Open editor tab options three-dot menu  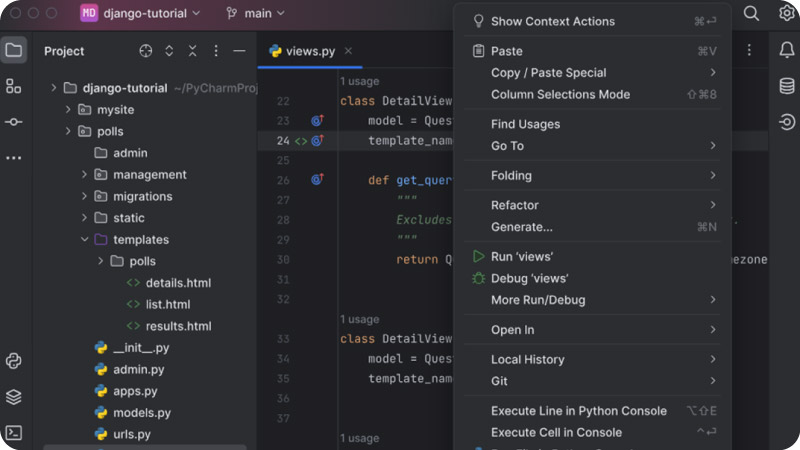pyautogui.click(x=749, y=50)
